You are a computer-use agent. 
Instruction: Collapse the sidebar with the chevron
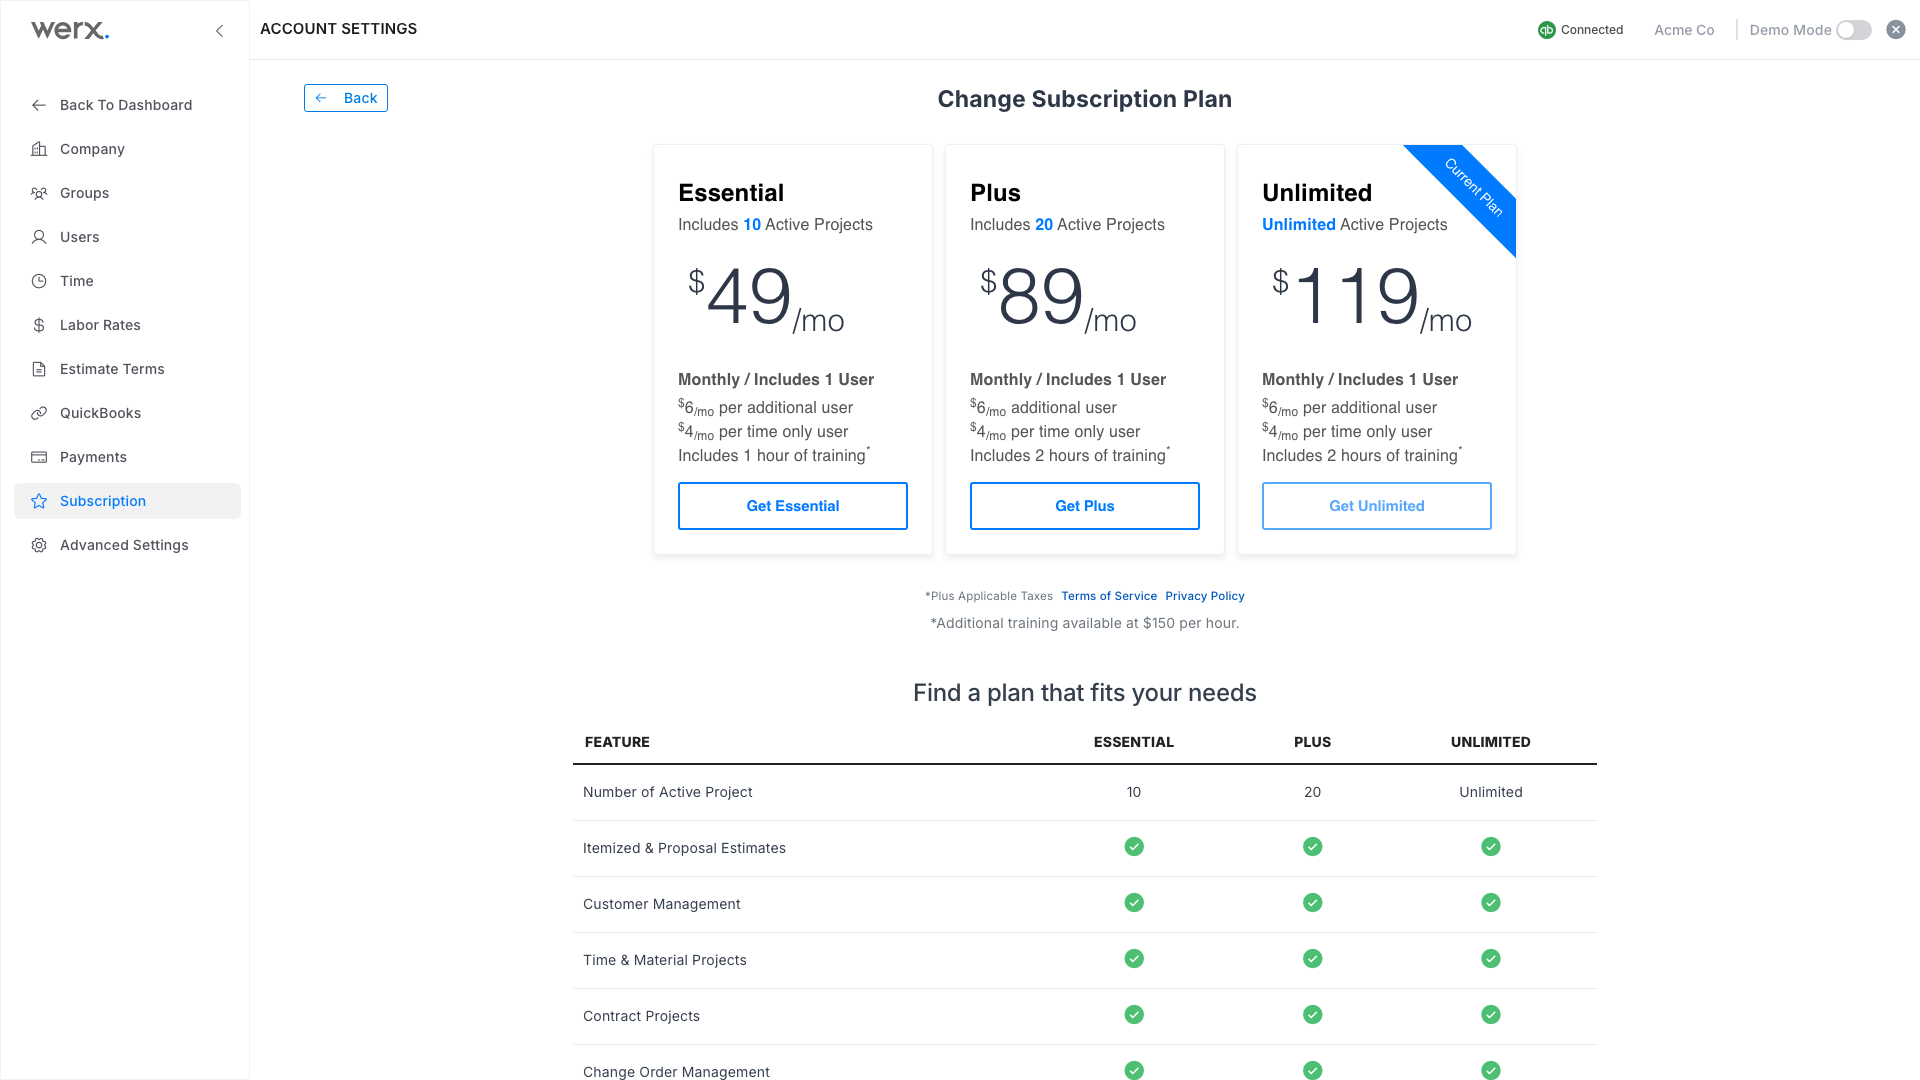[x=220, y=31]
